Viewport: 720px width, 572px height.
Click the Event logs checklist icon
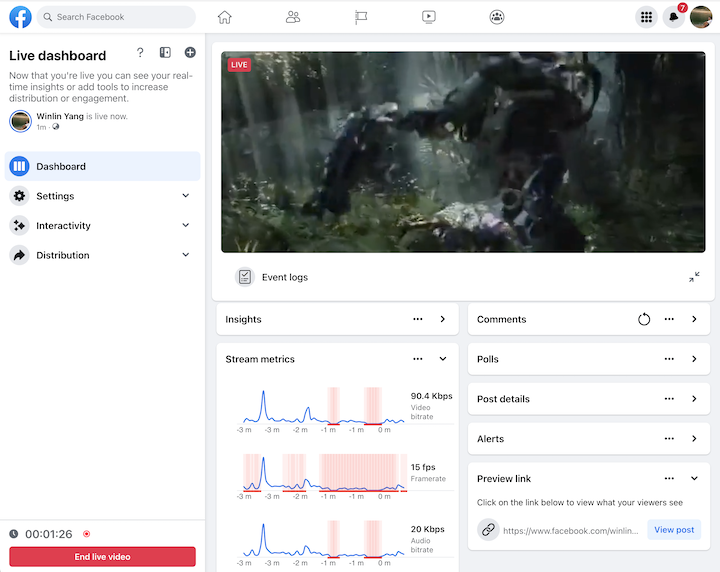(245, 277)
